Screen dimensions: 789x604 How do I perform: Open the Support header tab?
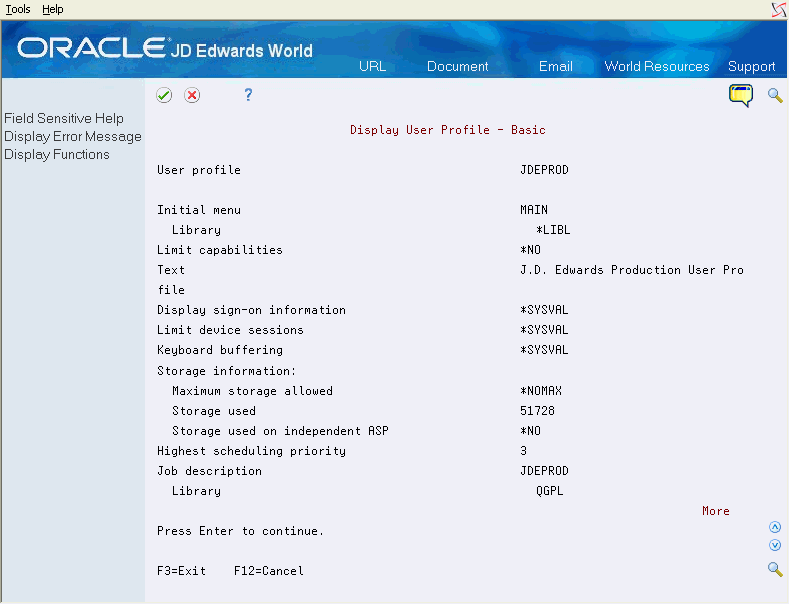click(751, 66)
